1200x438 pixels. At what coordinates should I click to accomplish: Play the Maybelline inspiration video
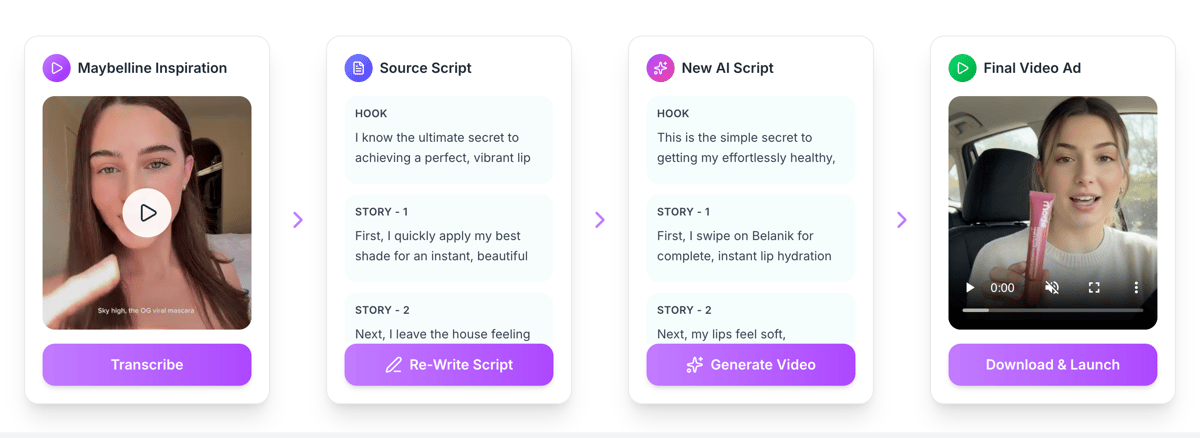coord(147,213)
